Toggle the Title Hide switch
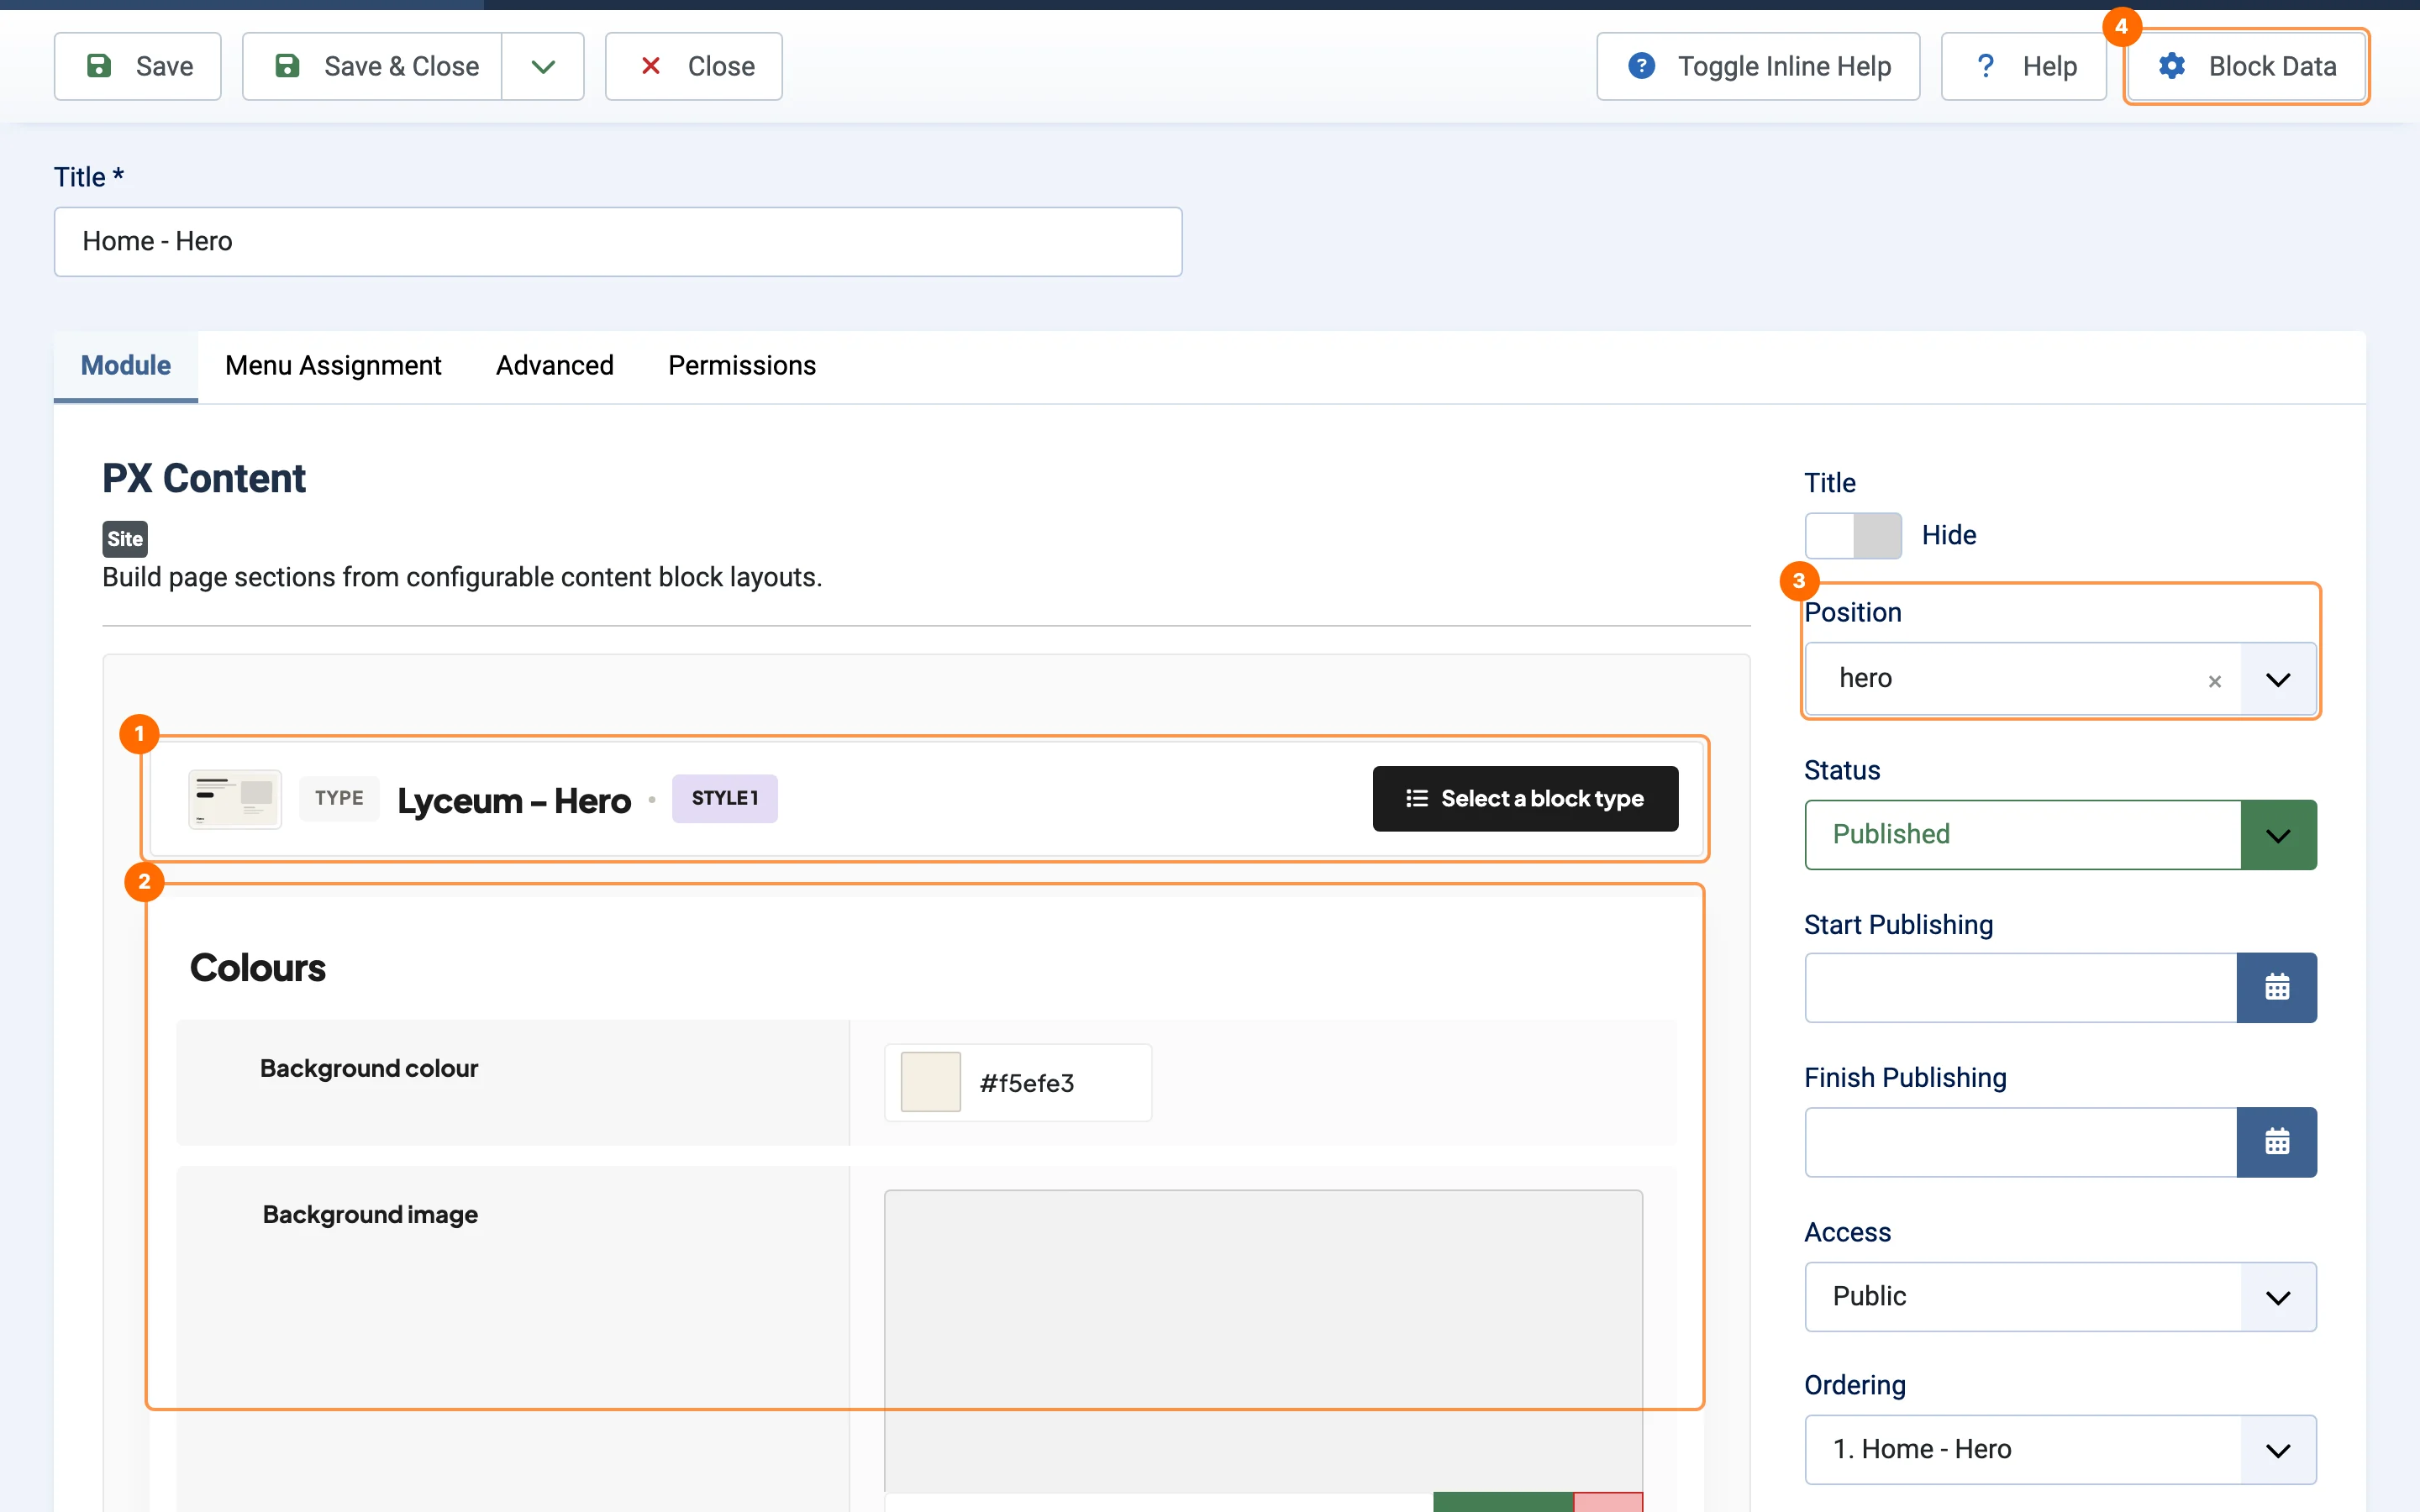Screen dimensions: 2420x1512 click(x=1853, y=535)
